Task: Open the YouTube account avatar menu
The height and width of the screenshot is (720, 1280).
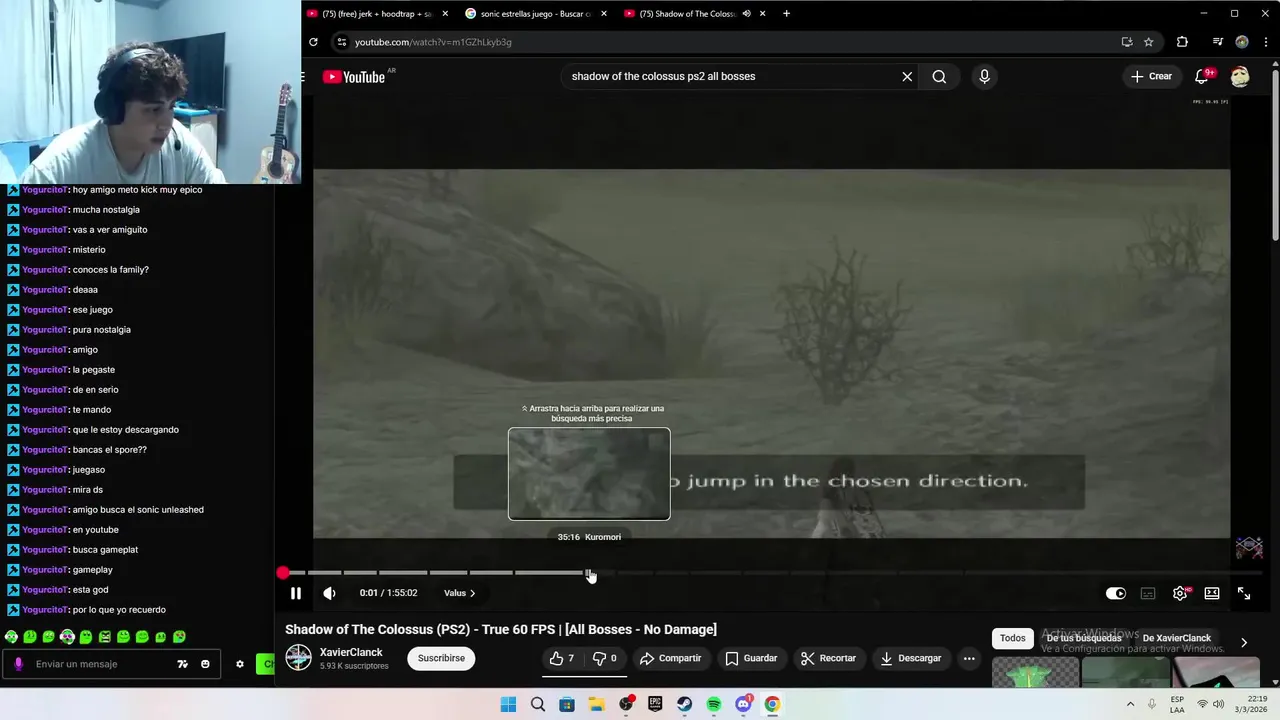Action: [x=1240, y=76]
